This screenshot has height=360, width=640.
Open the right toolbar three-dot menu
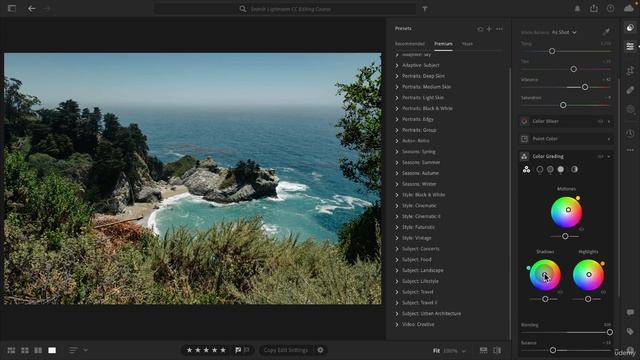[630, 150]
